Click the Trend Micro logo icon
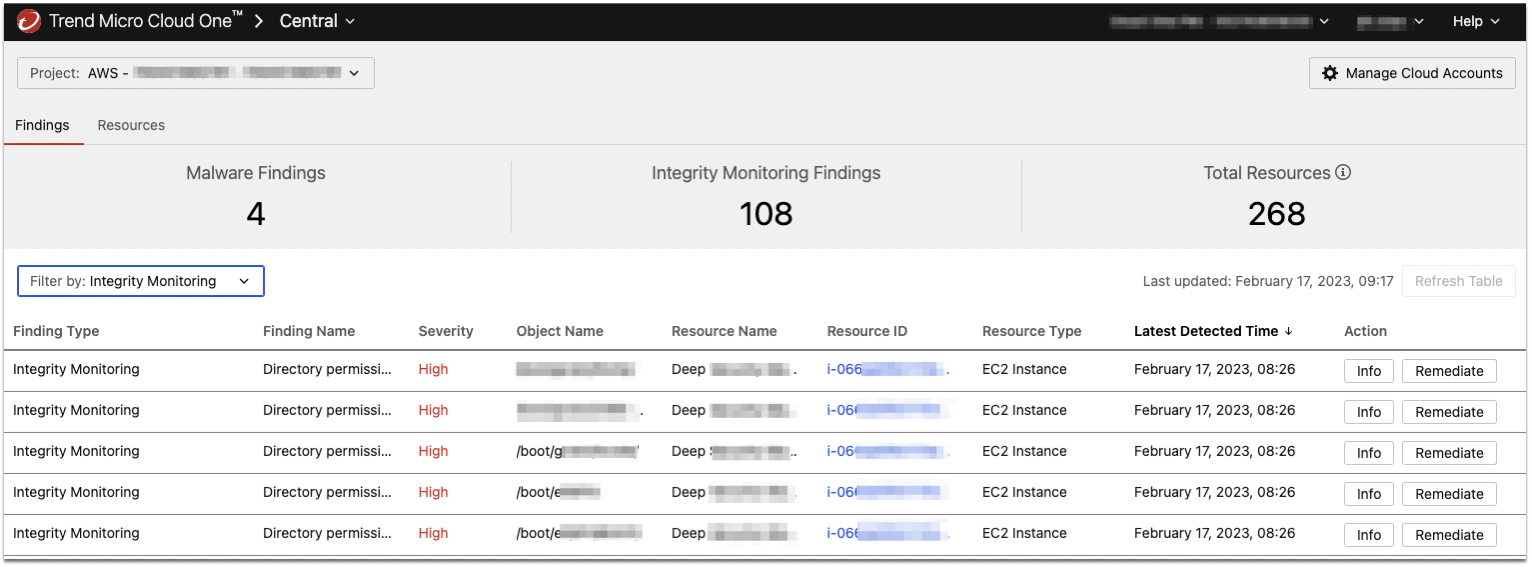Viewport: 1532px width, 567px height. point(29,21)
